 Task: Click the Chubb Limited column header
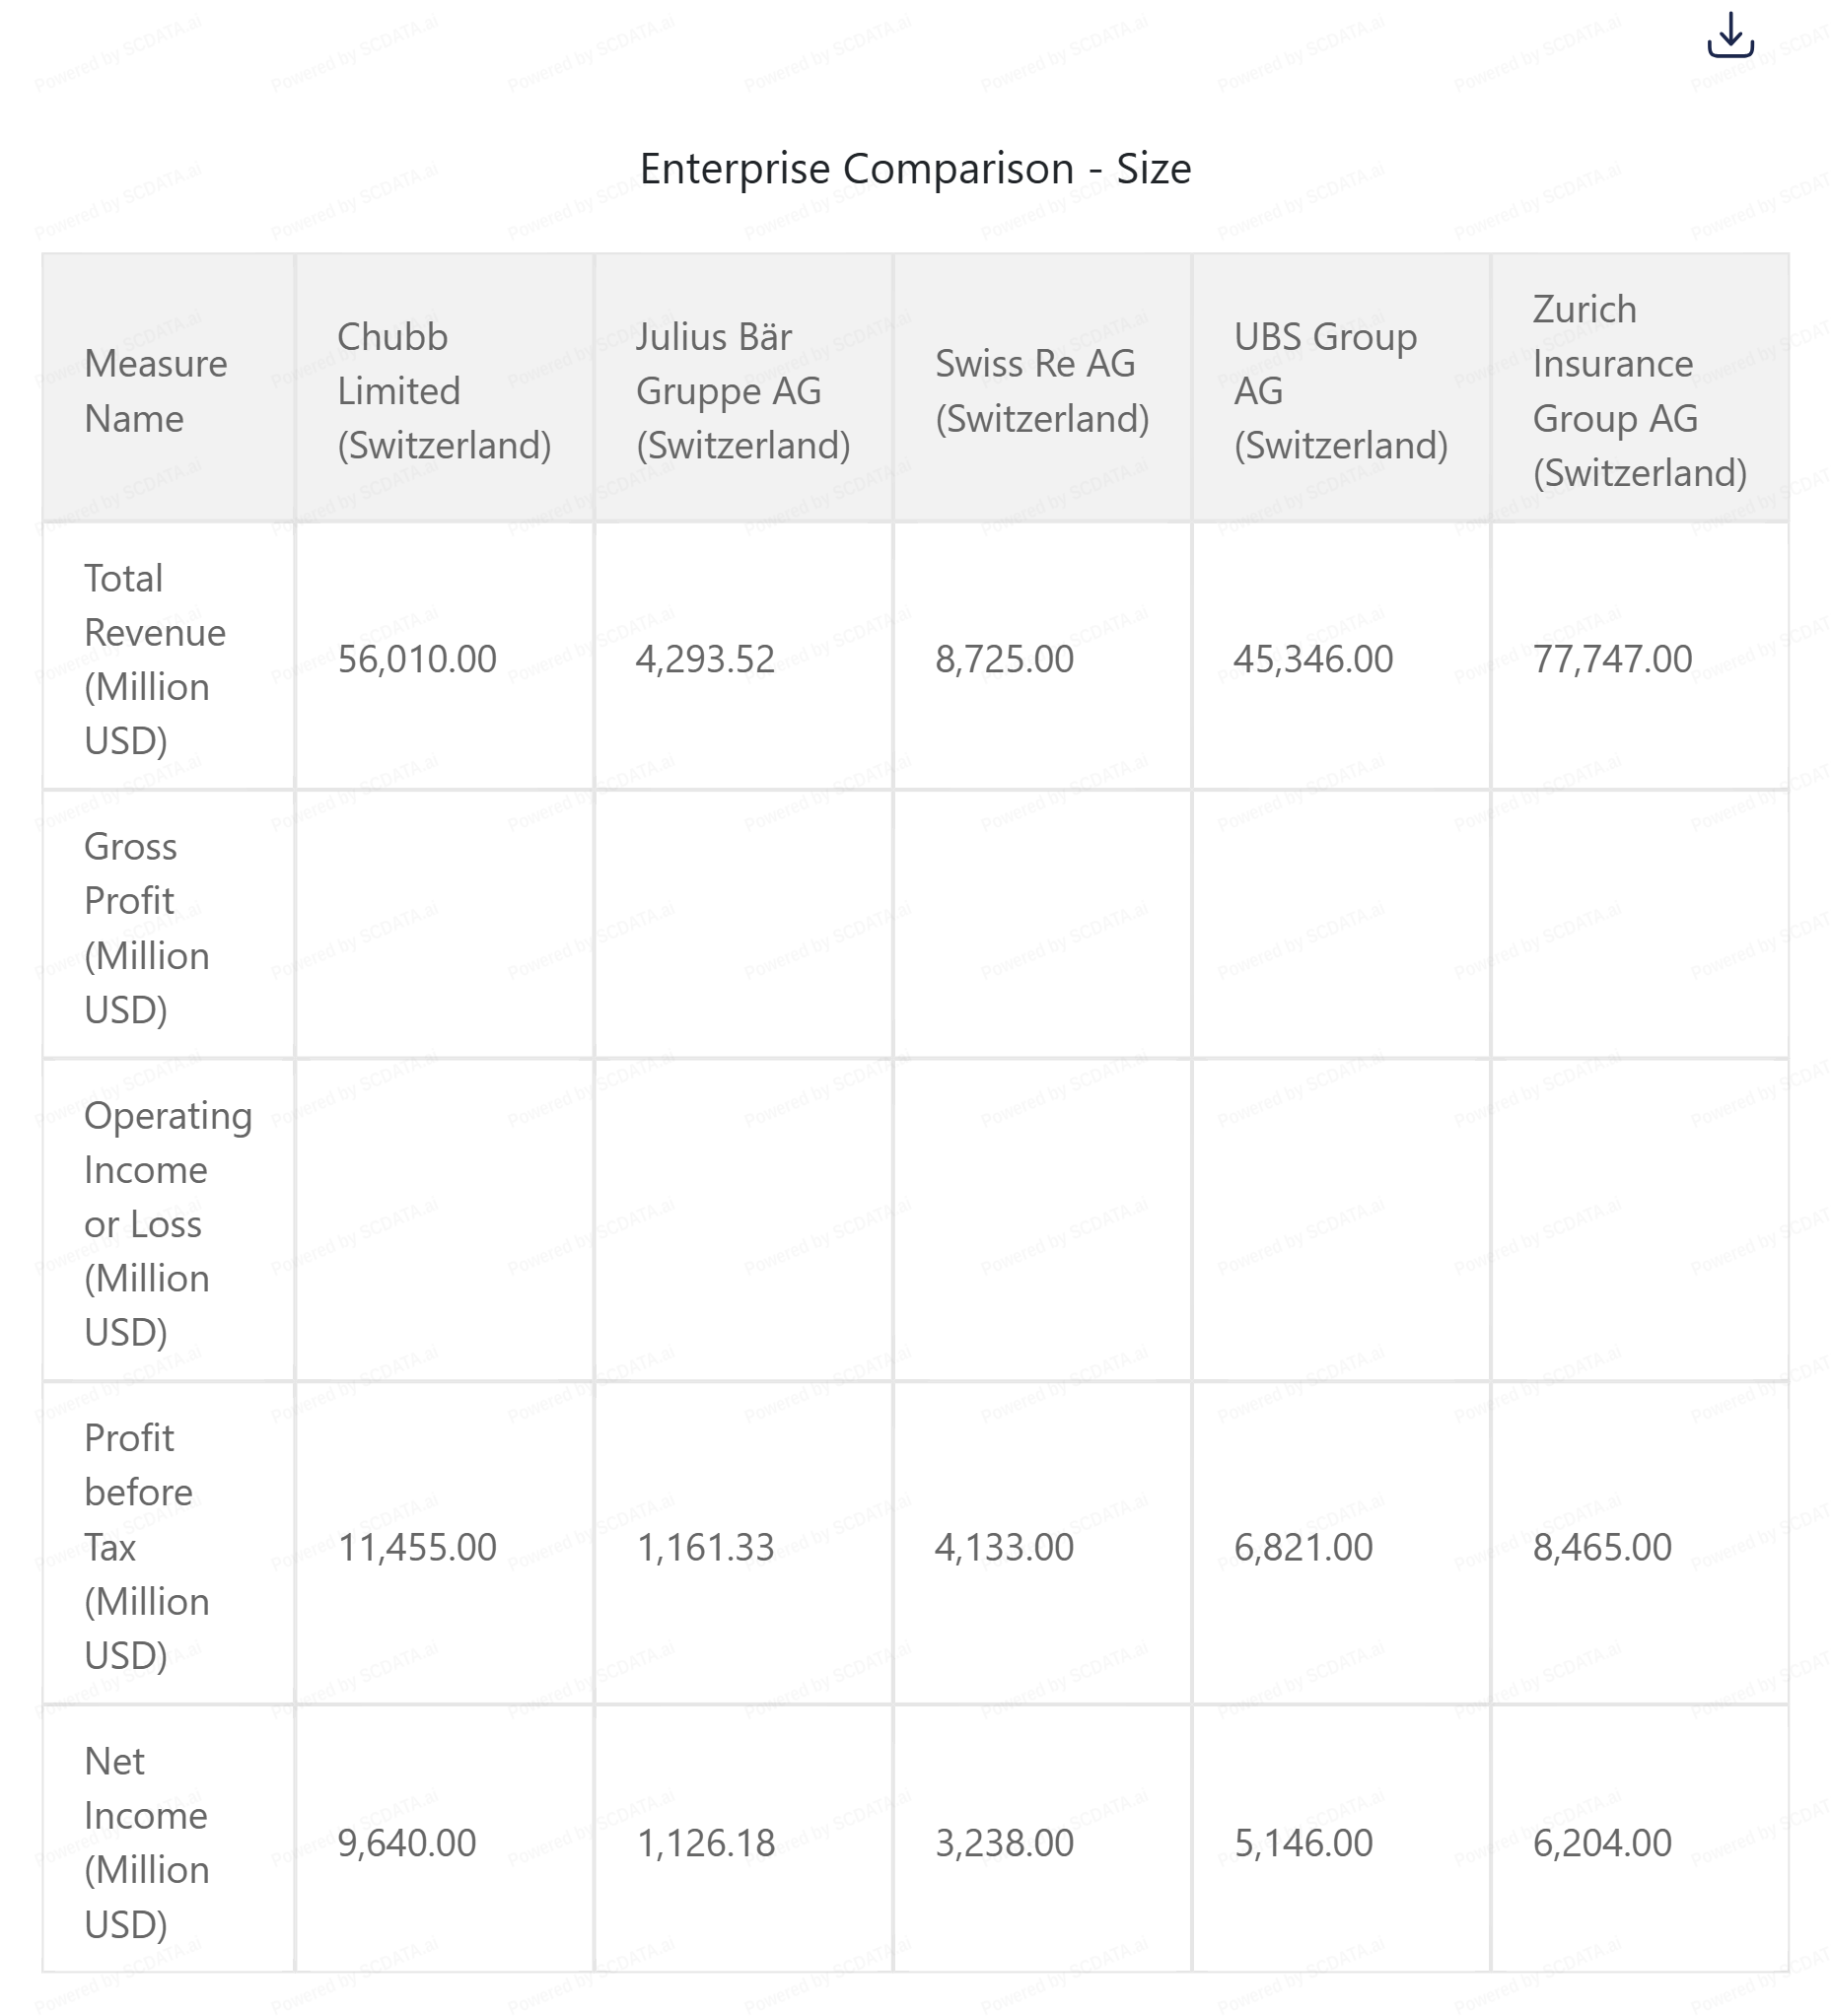[x=443, y=391]
